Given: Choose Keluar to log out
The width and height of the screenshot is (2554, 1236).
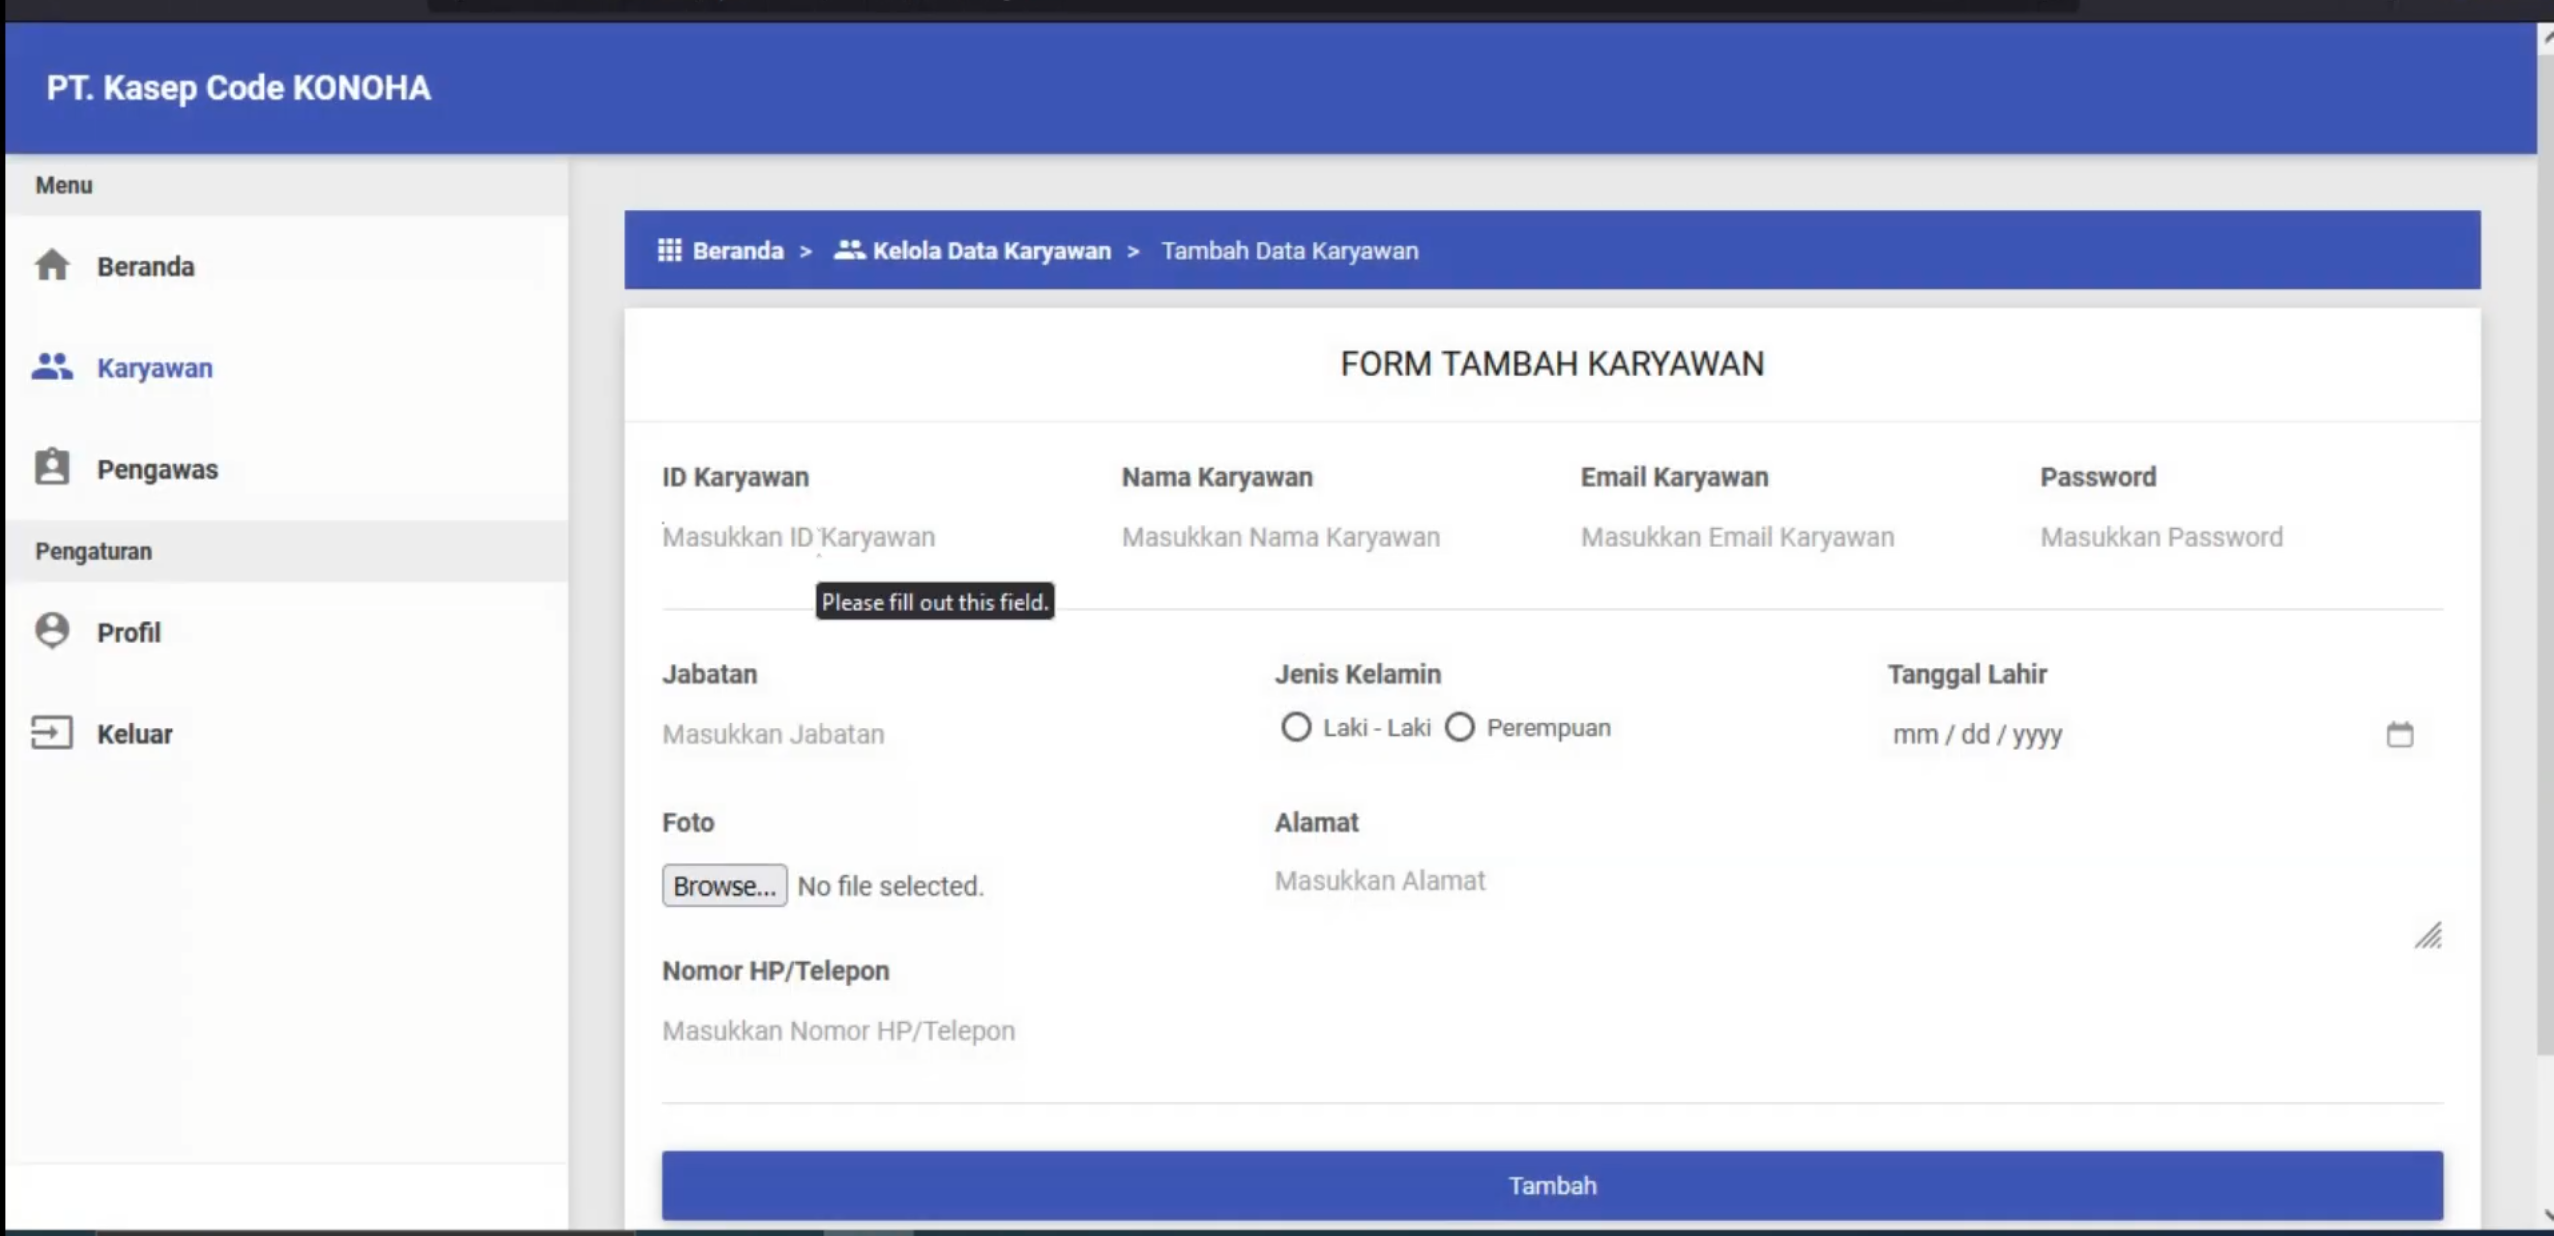Looking at the screenshot, I should click(x=286, y=734).
